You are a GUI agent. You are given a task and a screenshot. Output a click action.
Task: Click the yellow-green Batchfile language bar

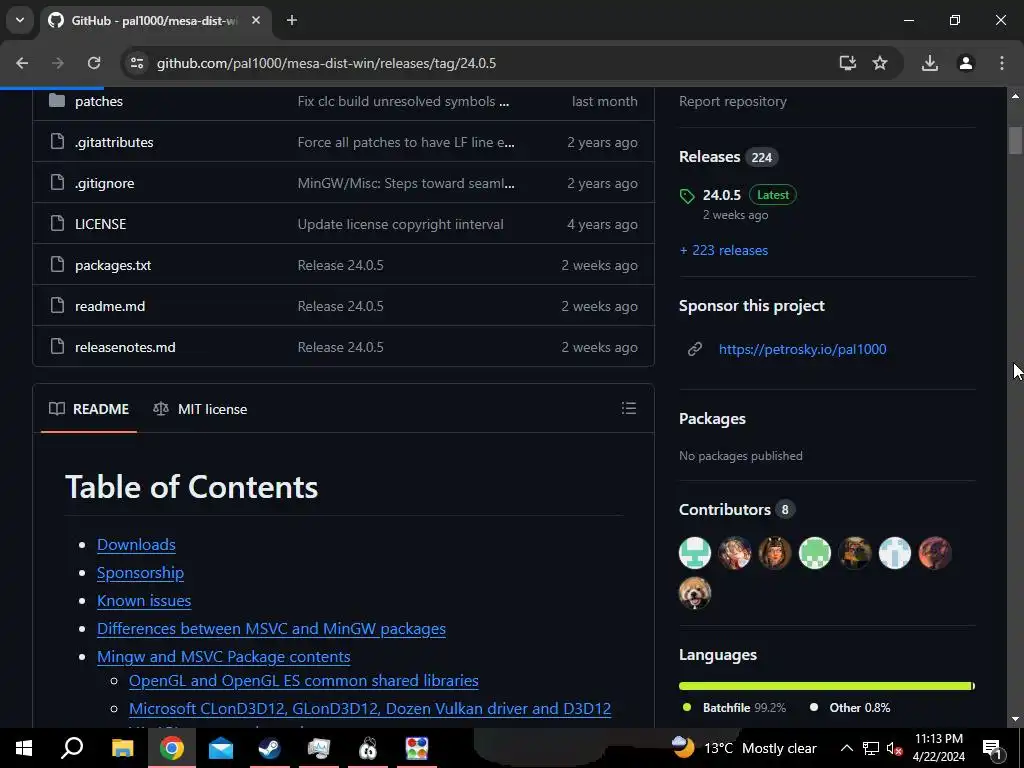[825, 686]
